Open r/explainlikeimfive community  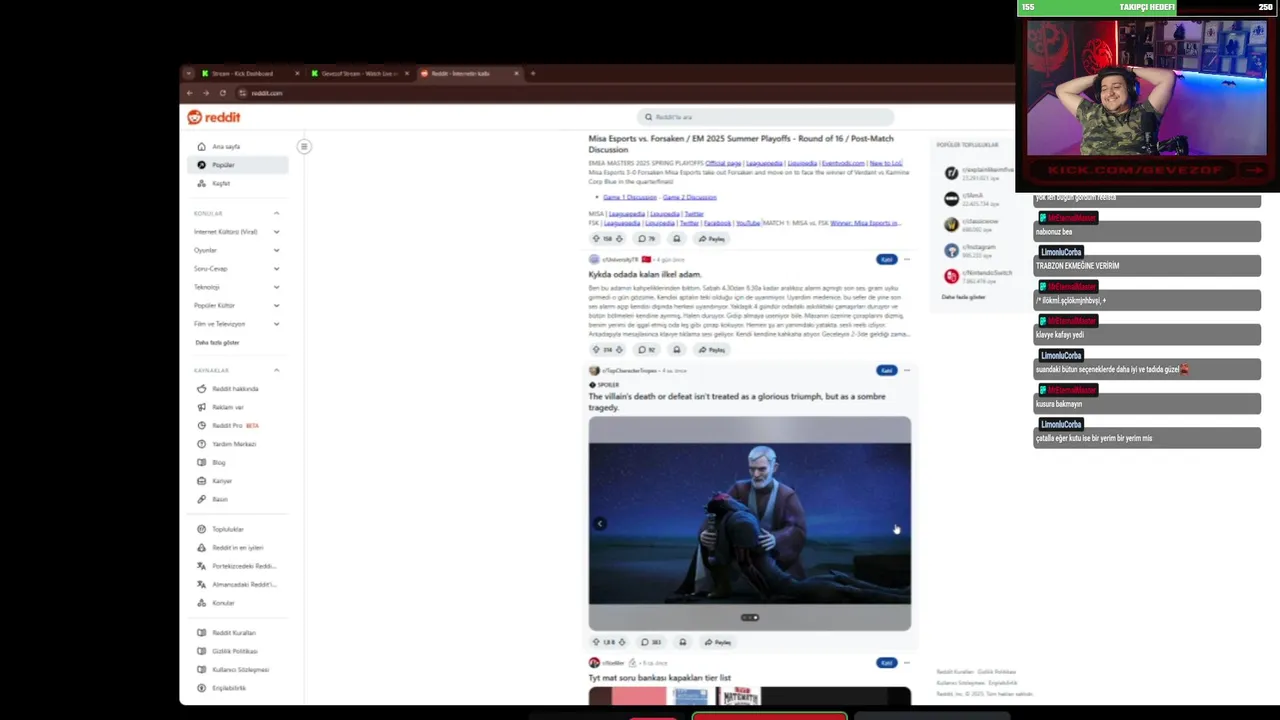pyautogui.click(x=978, y=173)
